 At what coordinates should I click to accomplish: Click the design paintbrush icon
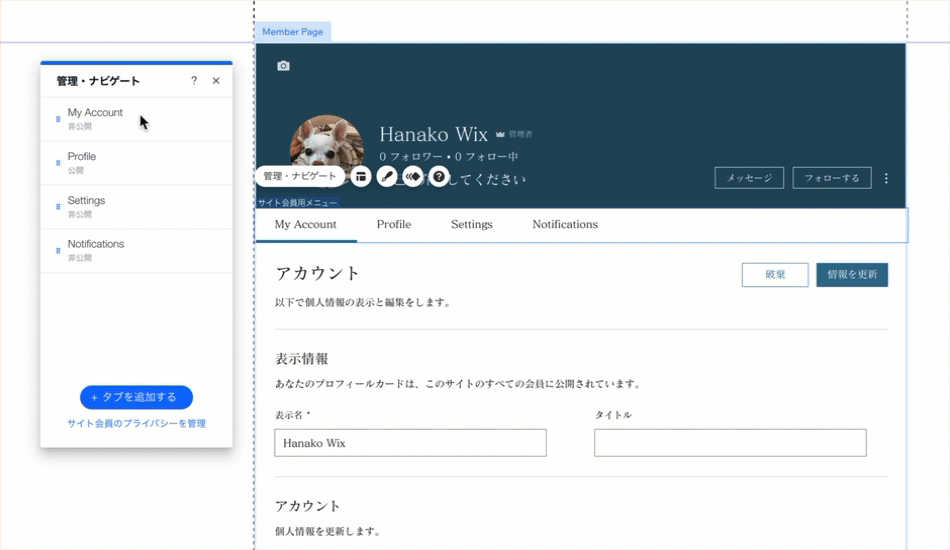click(387, 176)
